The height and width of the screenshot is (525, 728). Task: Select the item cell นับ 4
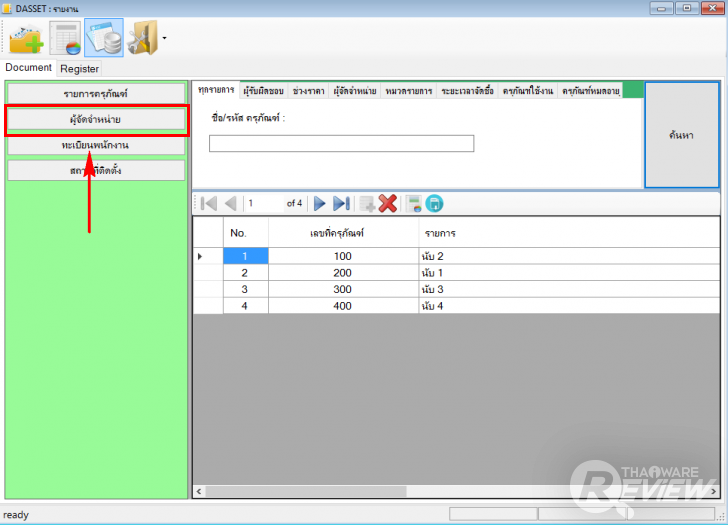pos(569,306)
